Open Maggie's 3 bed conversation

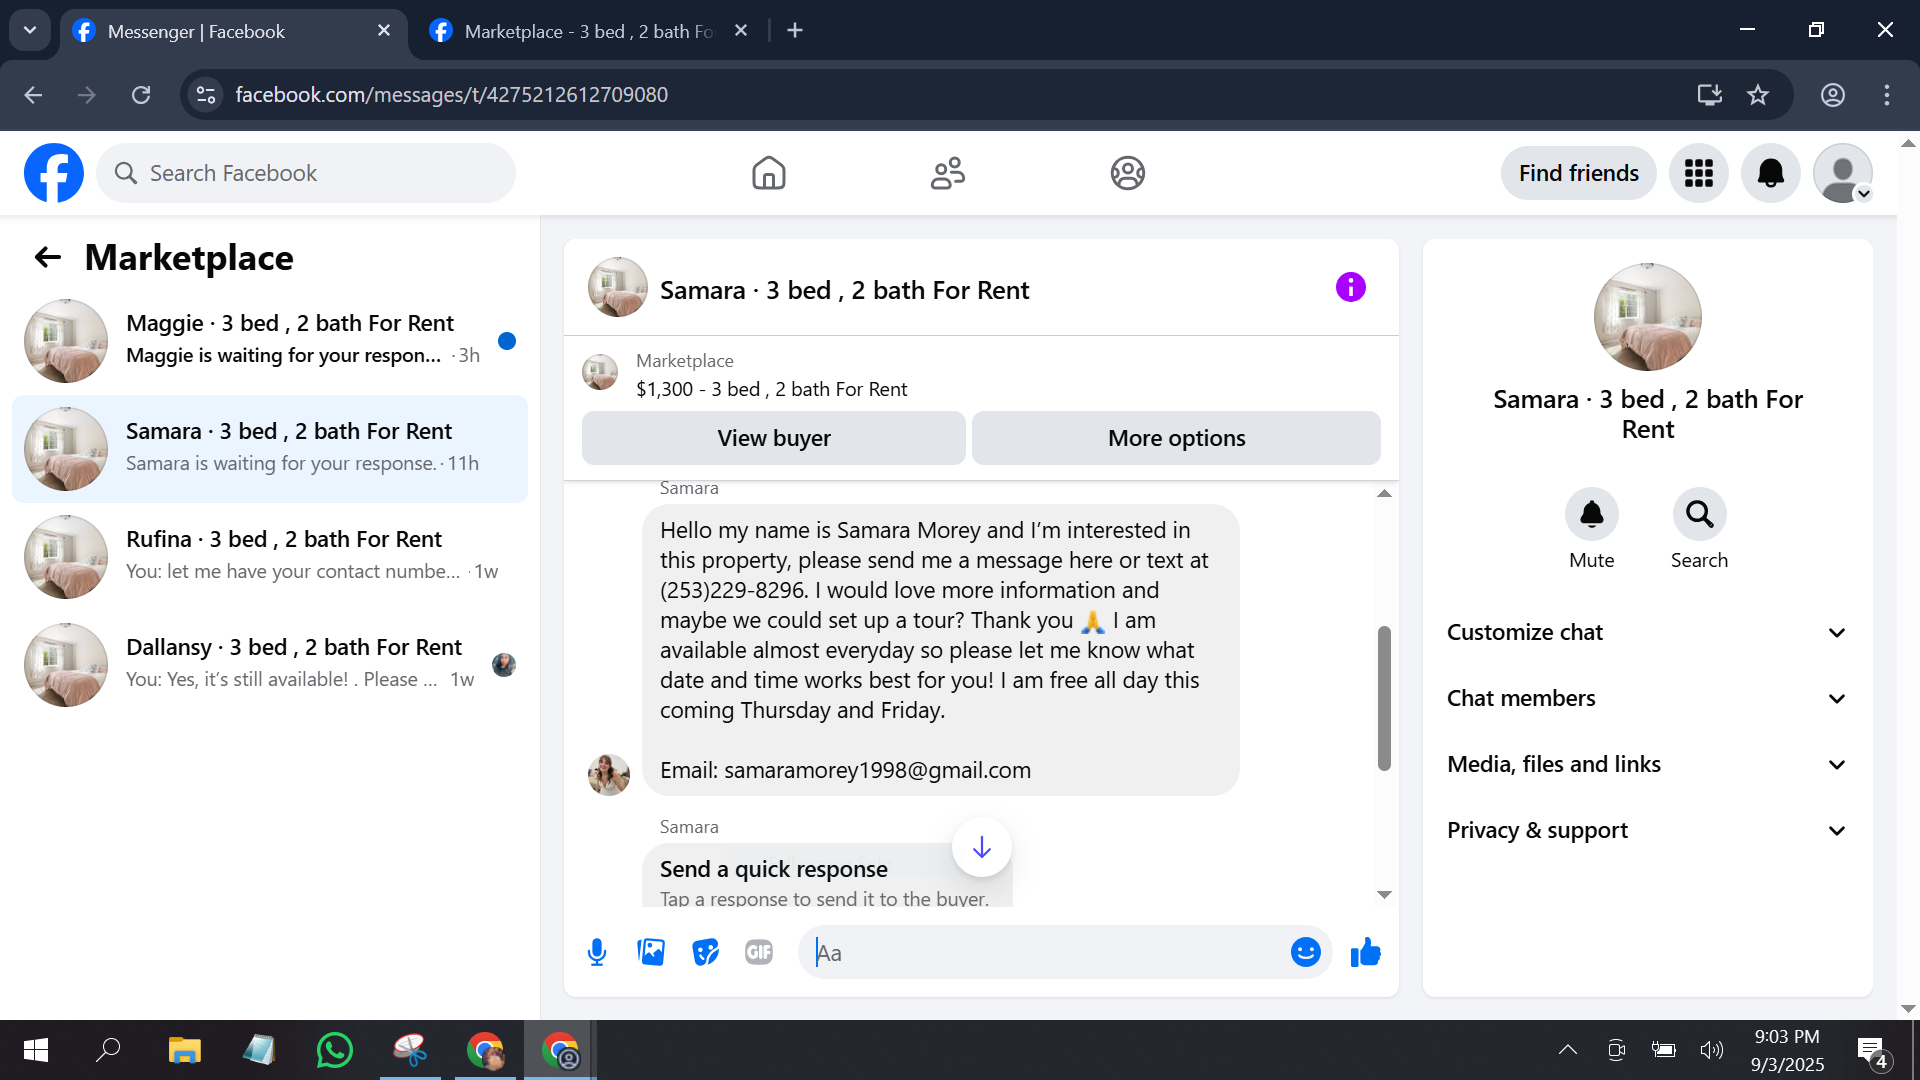(270, 340)
